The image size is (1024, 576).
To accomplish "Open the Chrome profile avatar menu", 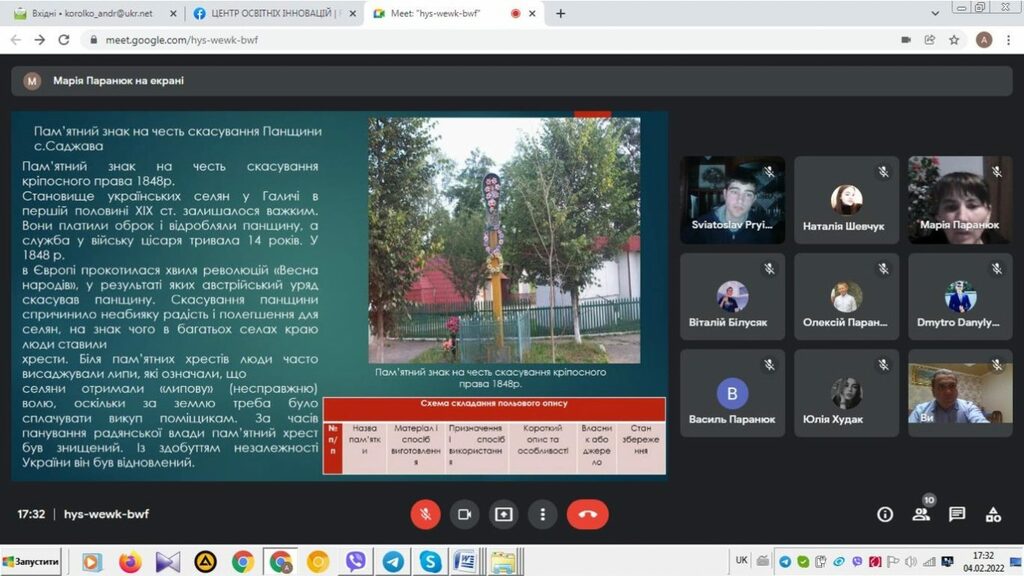I will pos(984,40).
